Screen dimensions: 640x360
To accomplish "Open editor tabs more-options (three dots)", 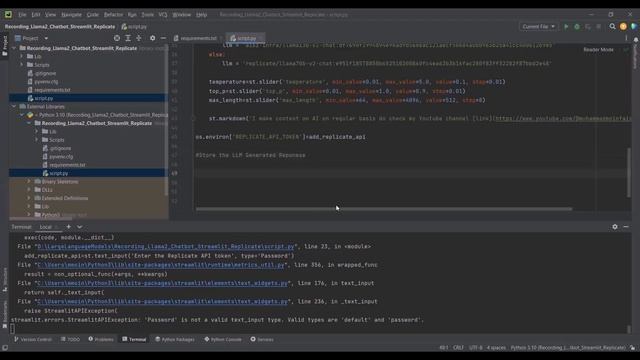I will point(626,38).
